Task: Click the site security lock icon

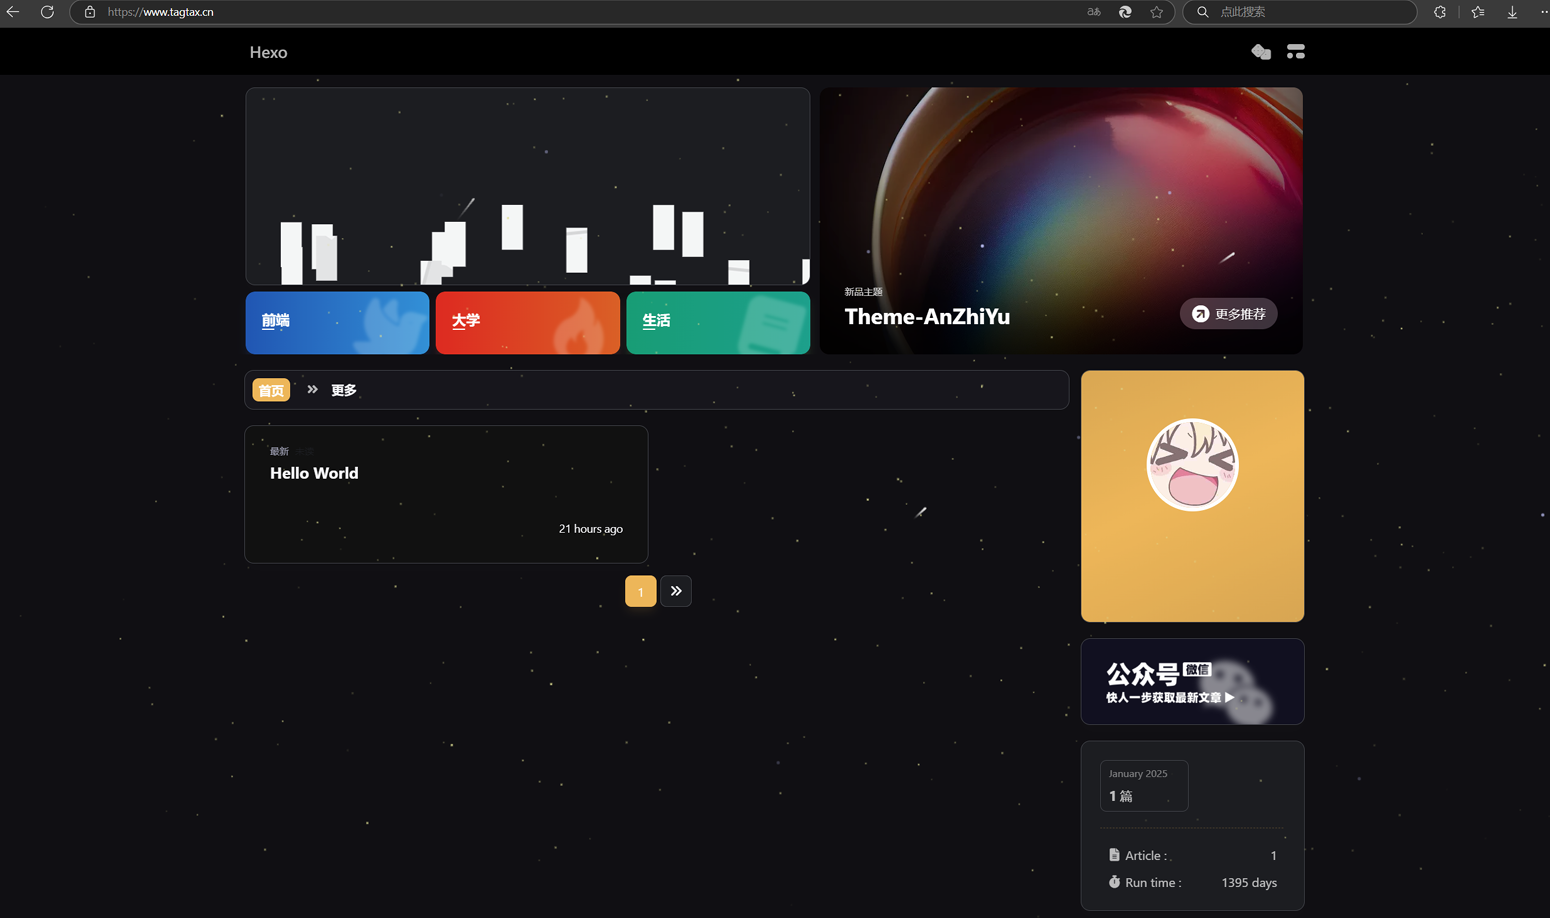Action: (90, 12)
